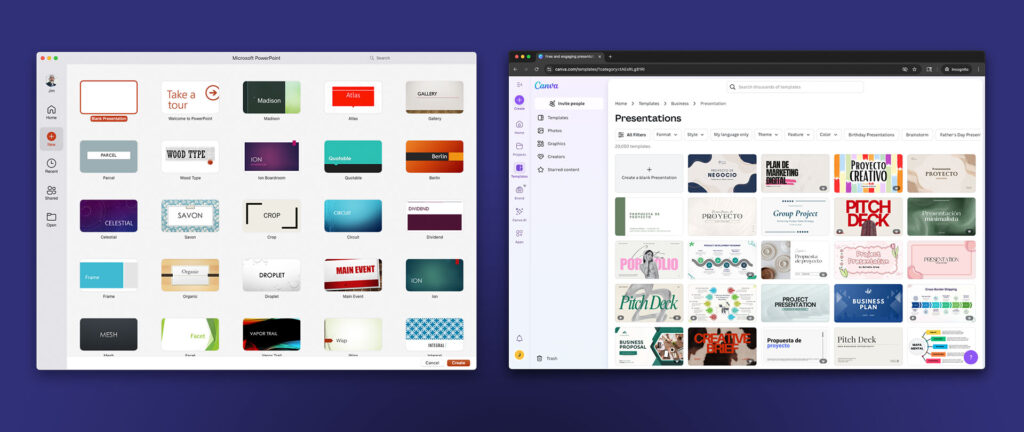Click the Brainstorm filter chip
The image size is (1024, 432).
click(x=916, y=134)
